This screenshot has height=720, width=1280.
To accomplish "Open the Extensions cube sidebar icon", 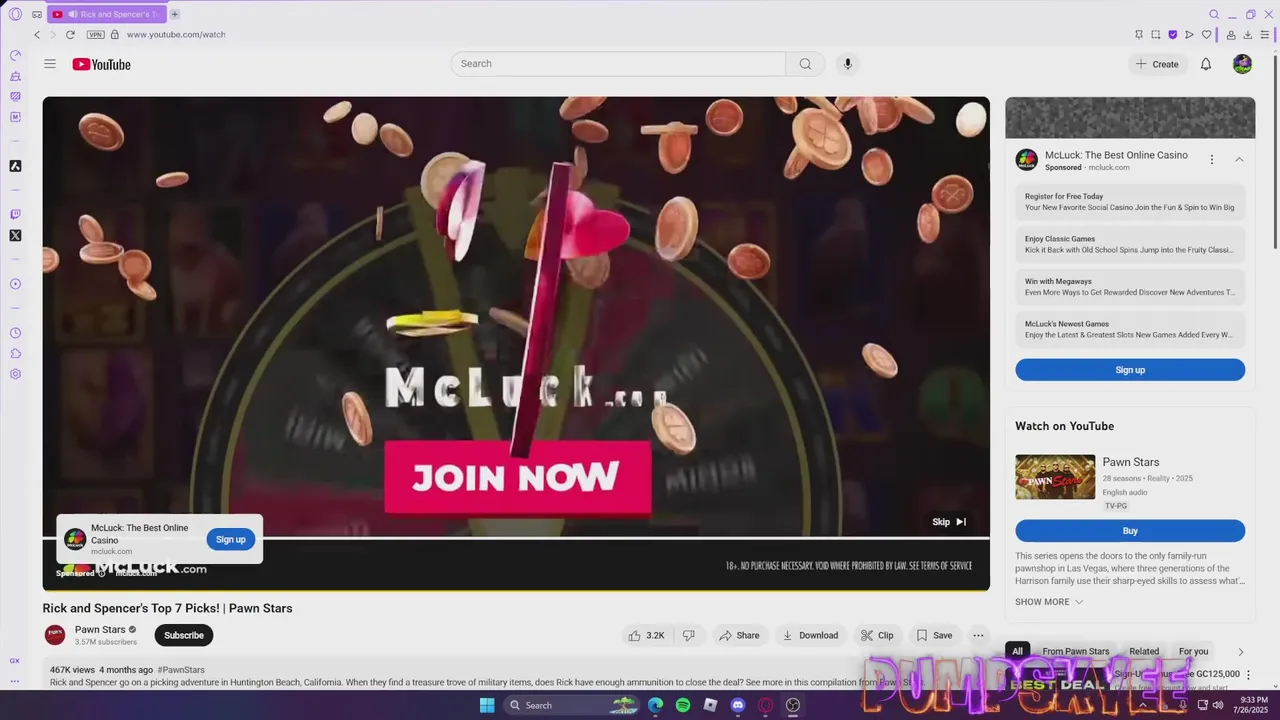I will [15, 353].
